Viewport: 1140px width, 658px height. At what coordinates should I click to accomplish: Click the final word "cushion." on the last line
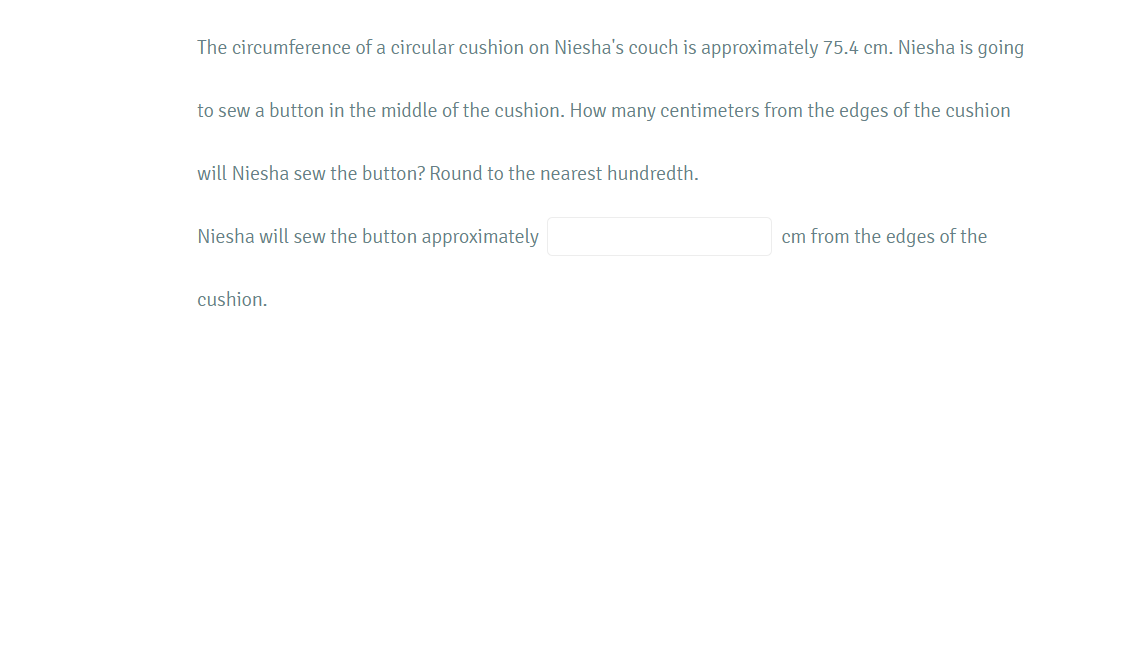point(232,300)
